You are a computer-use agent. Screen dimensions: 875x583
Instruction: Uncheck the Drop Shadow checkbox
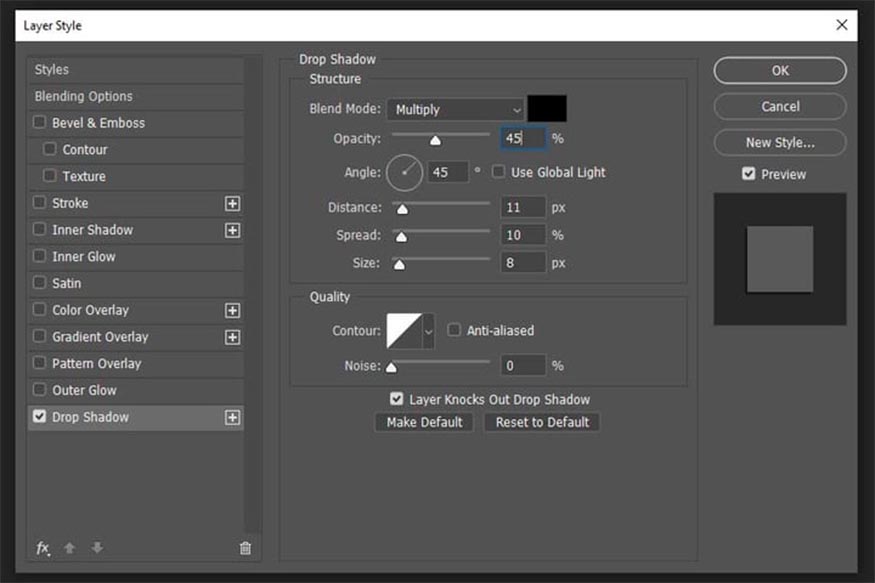coord(39,417)
